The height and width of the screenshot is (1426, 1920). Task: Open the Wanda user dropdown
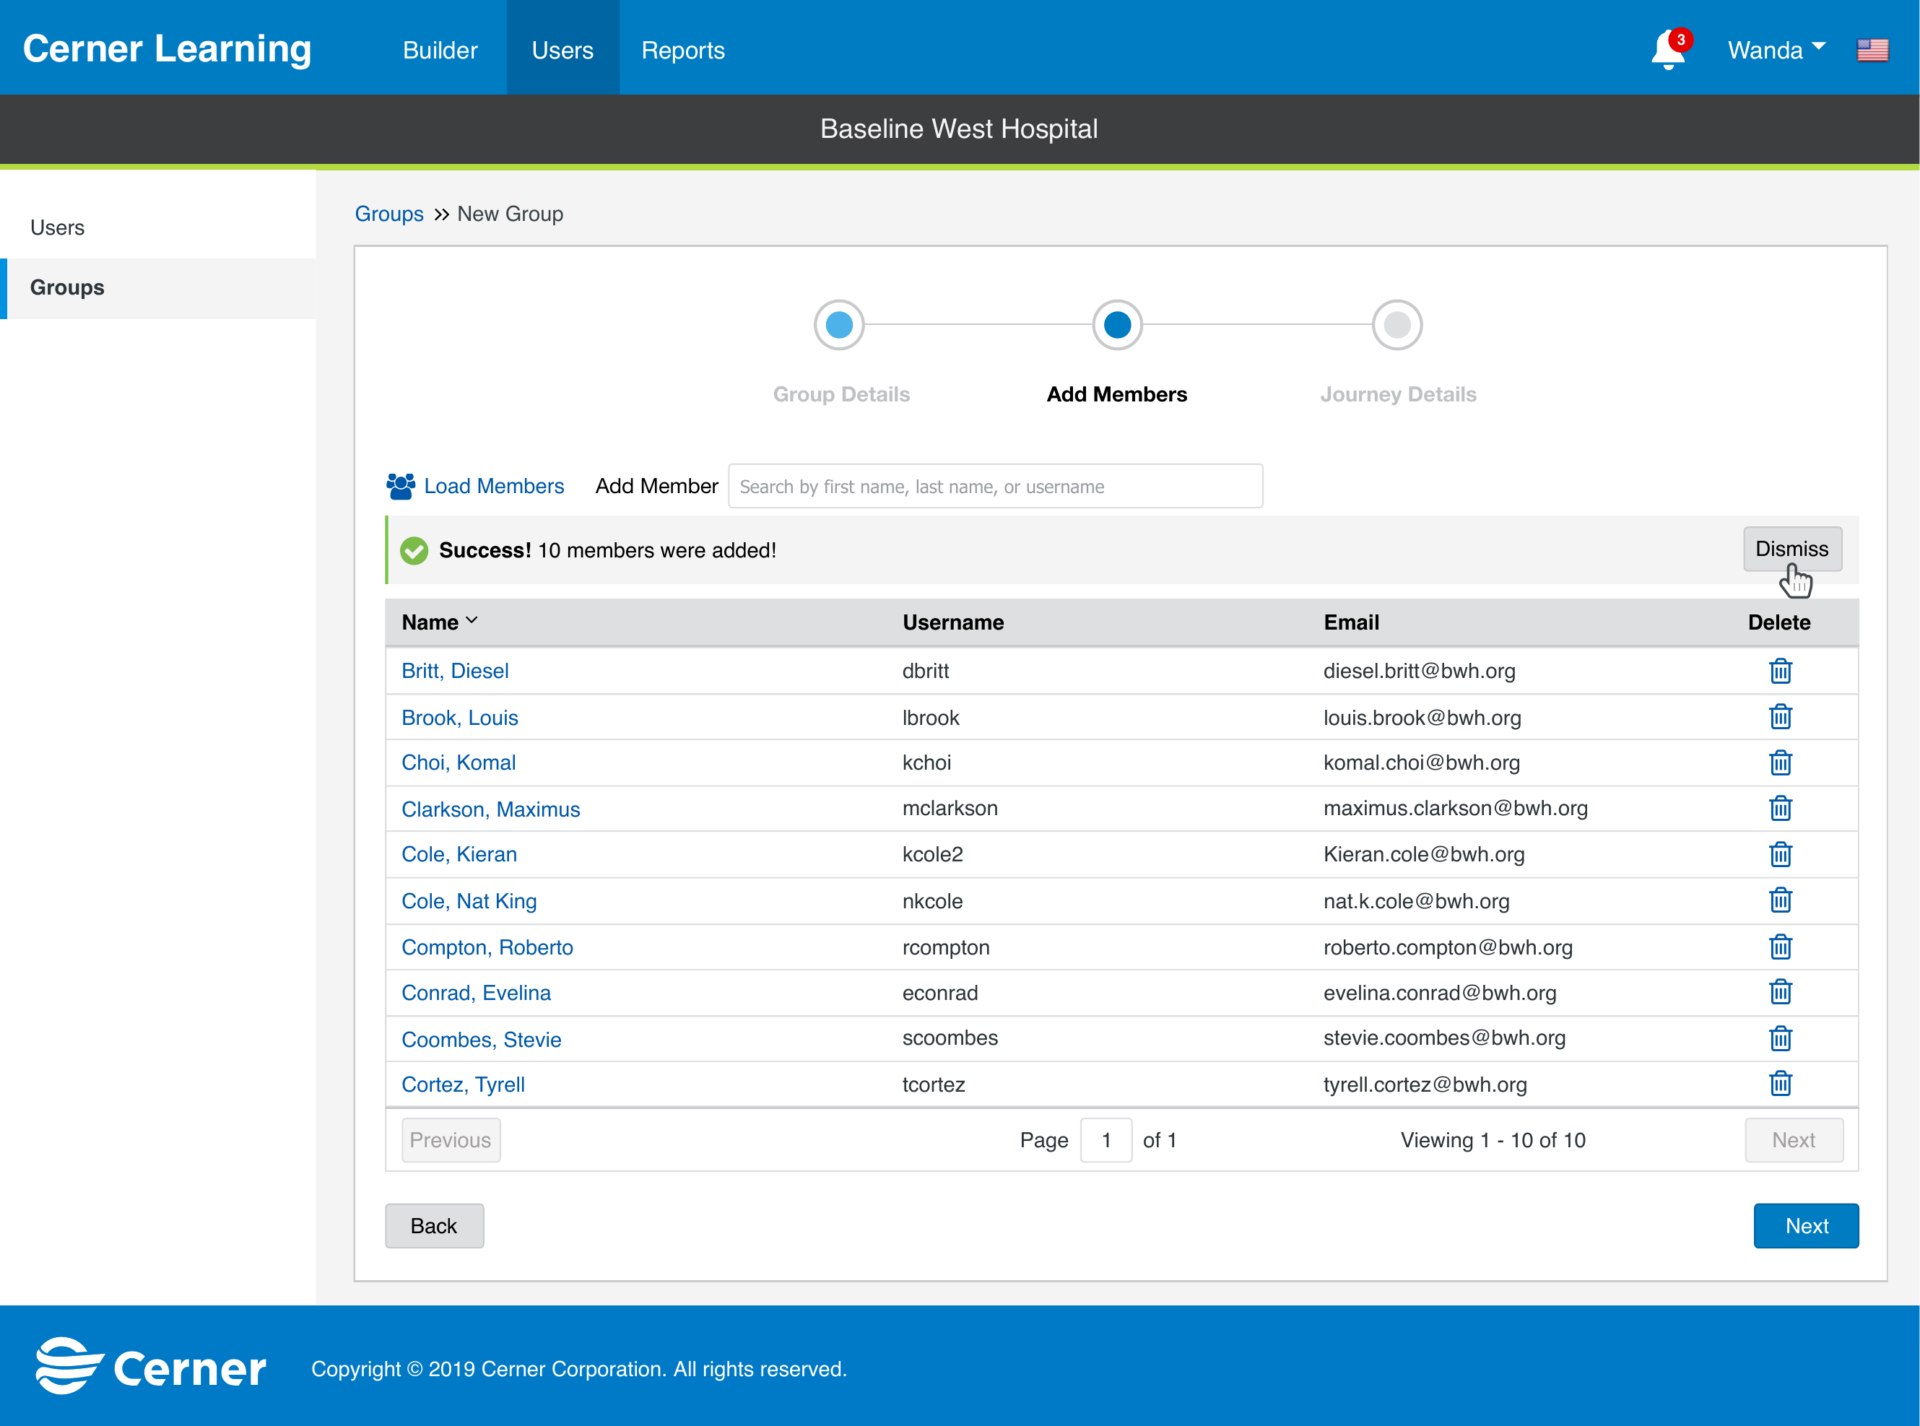click(1776, 50)
